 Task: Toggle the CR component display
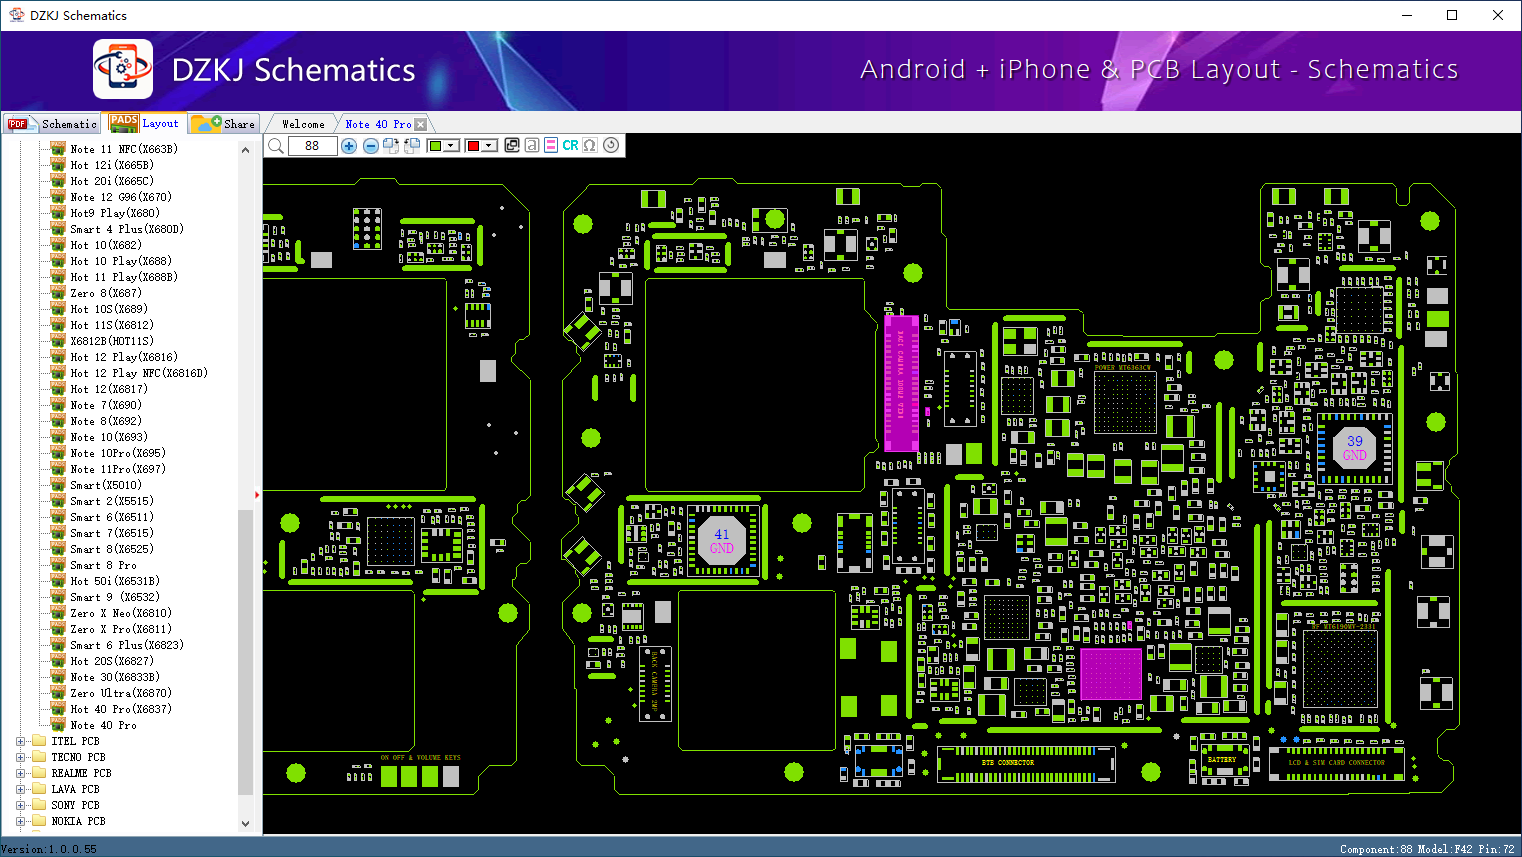(570, 145)
